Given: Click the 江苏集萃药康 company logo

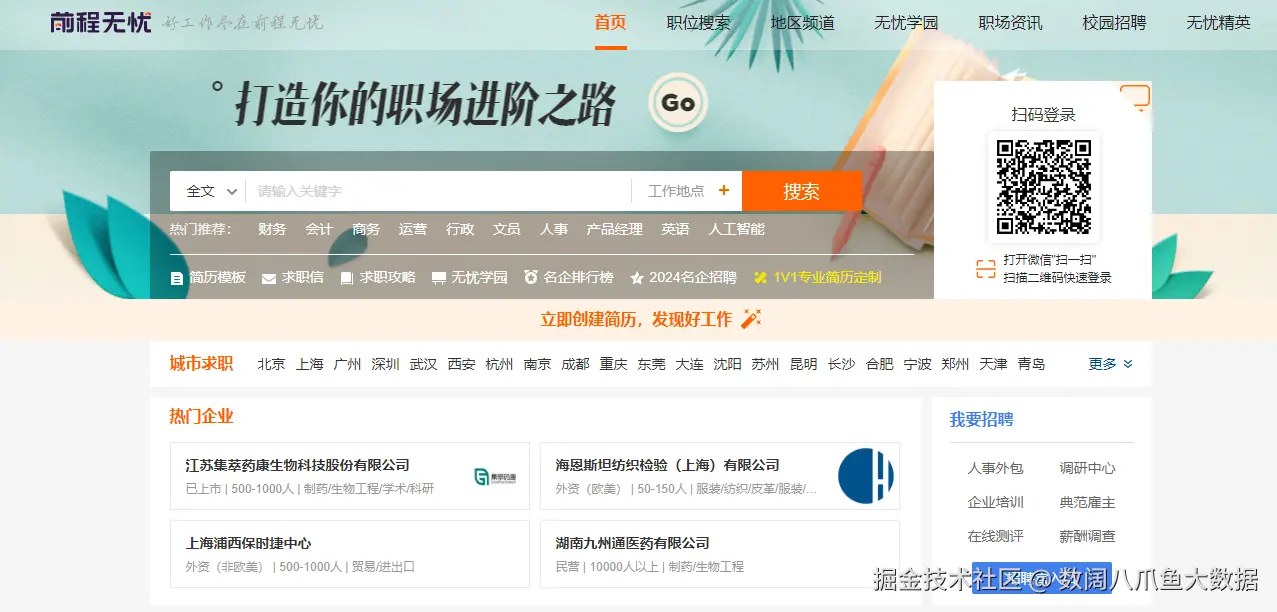Looking at the screenshot, I should pos(495,477).
